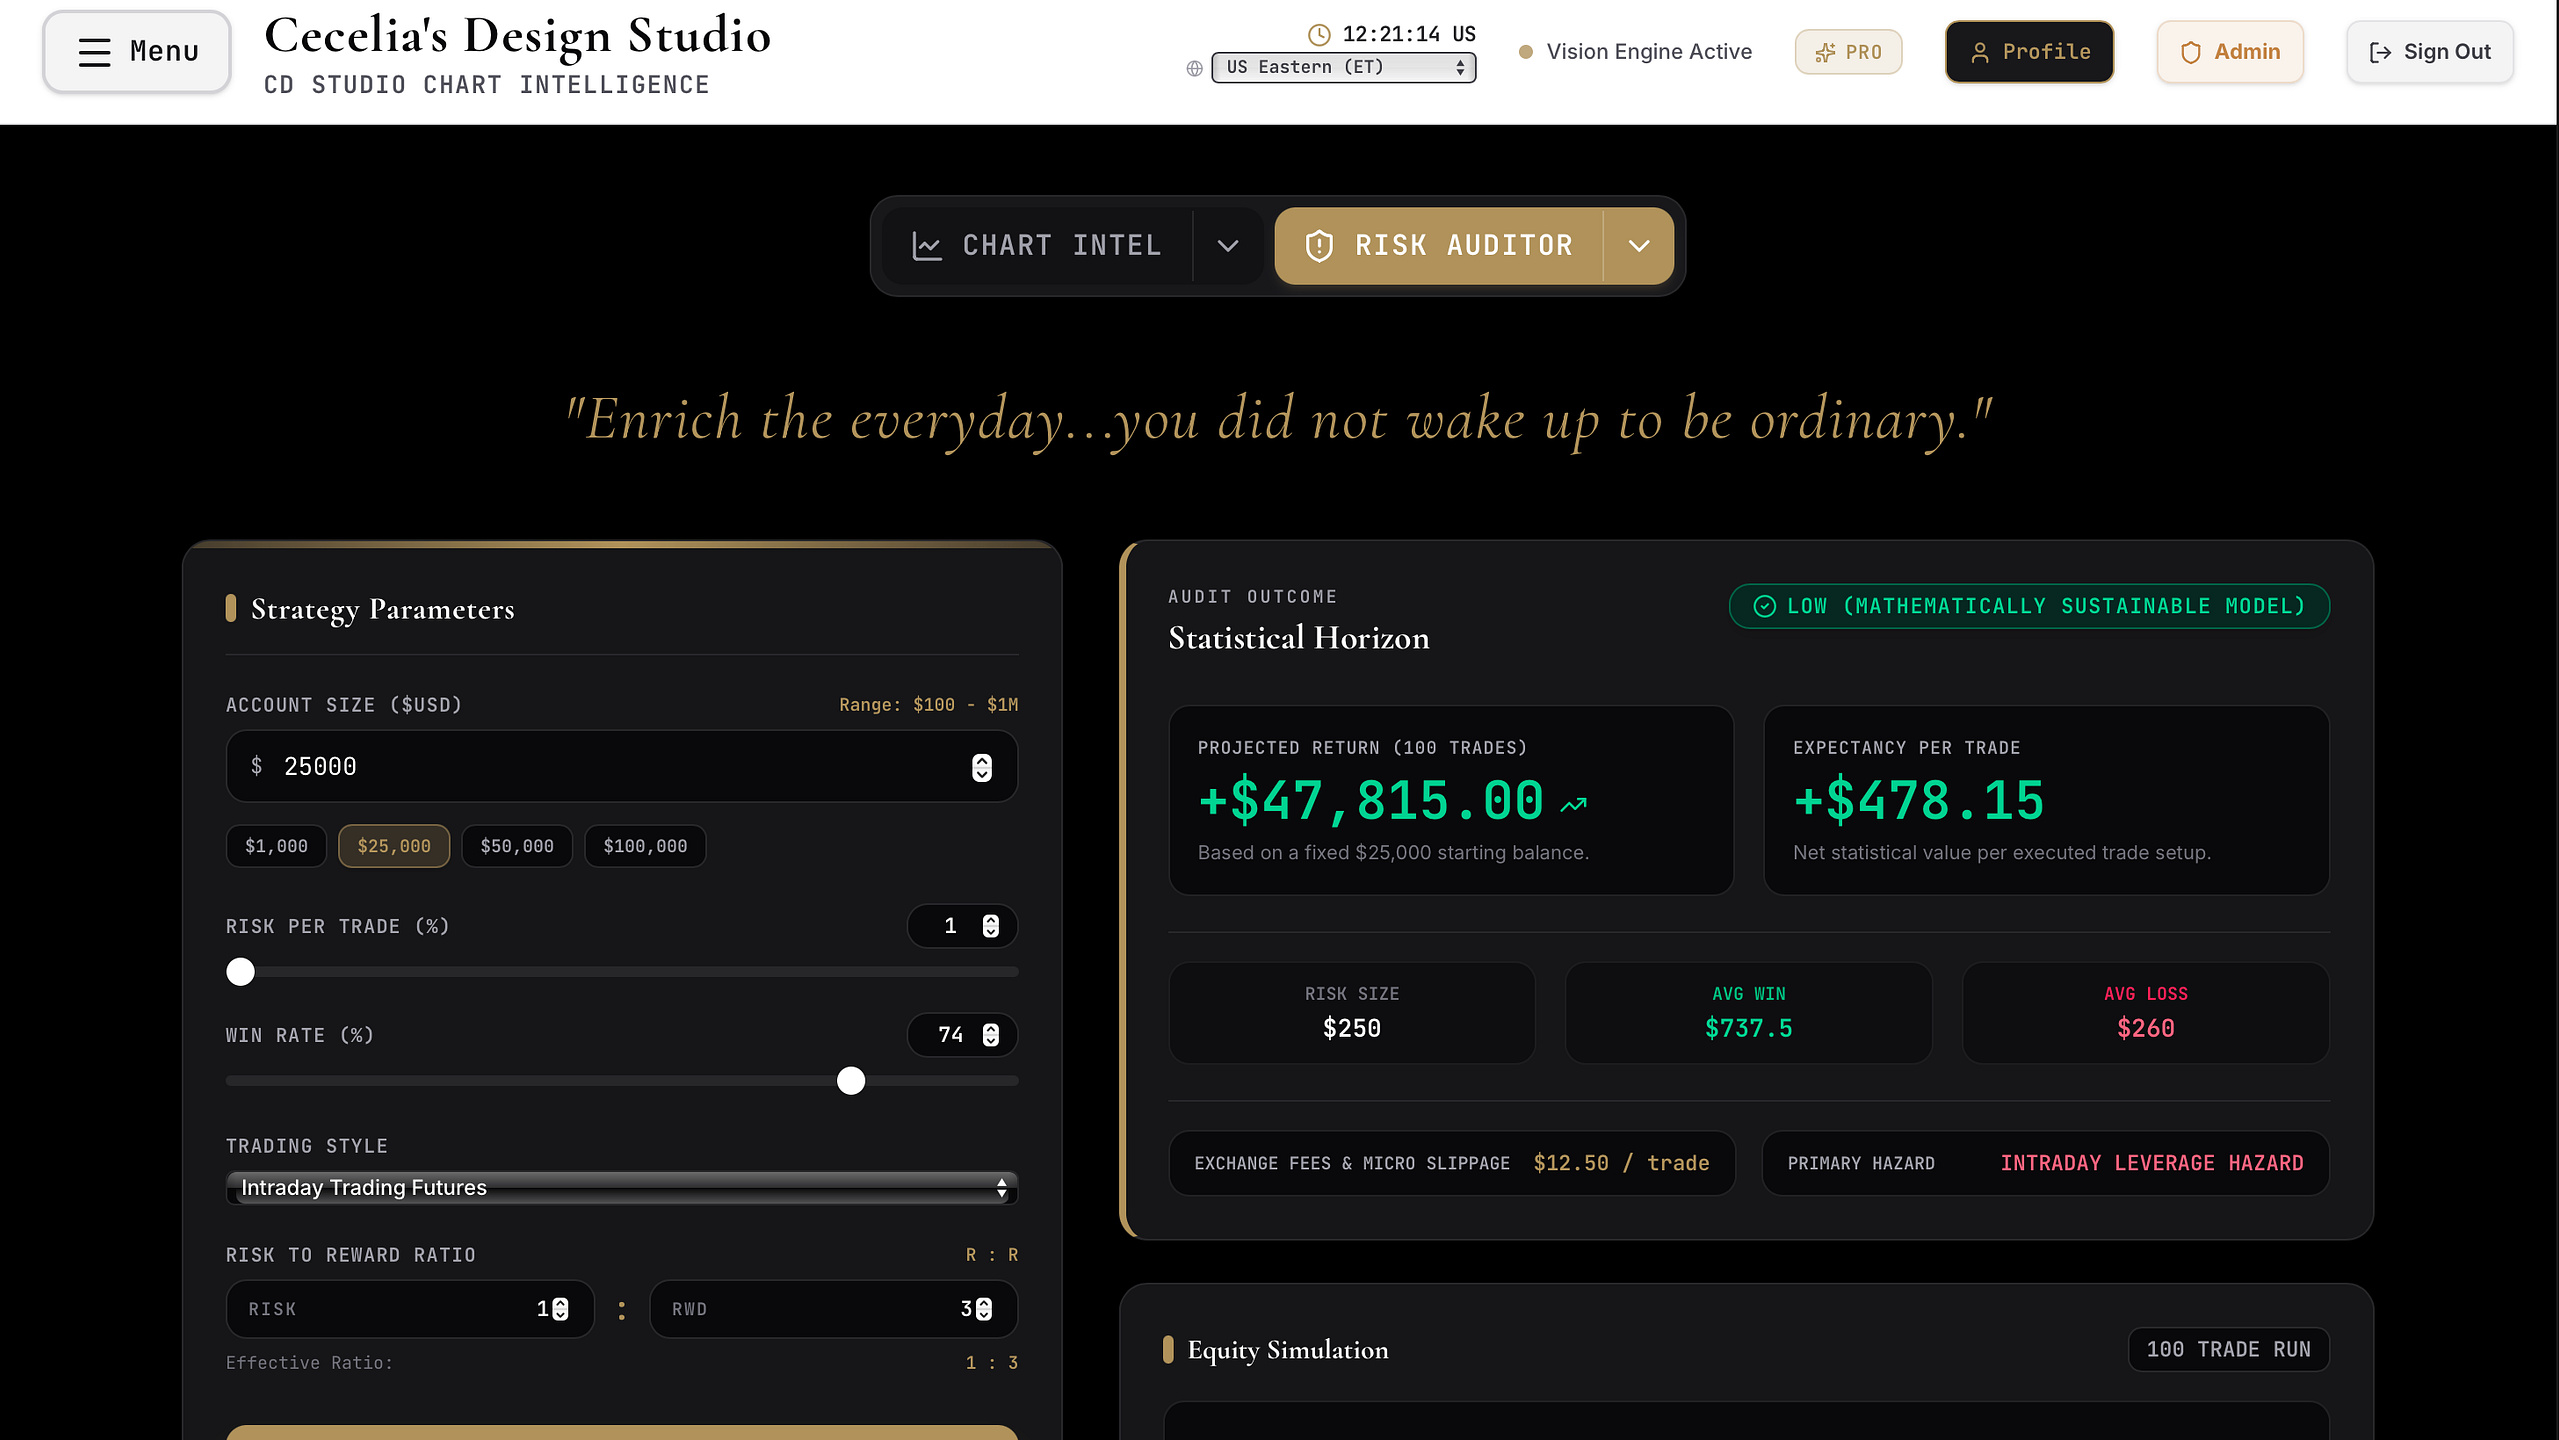Click the $12.50 / trade fee value
The height and width of the screenshot is (1440, 2559).
point(1621,1163)
